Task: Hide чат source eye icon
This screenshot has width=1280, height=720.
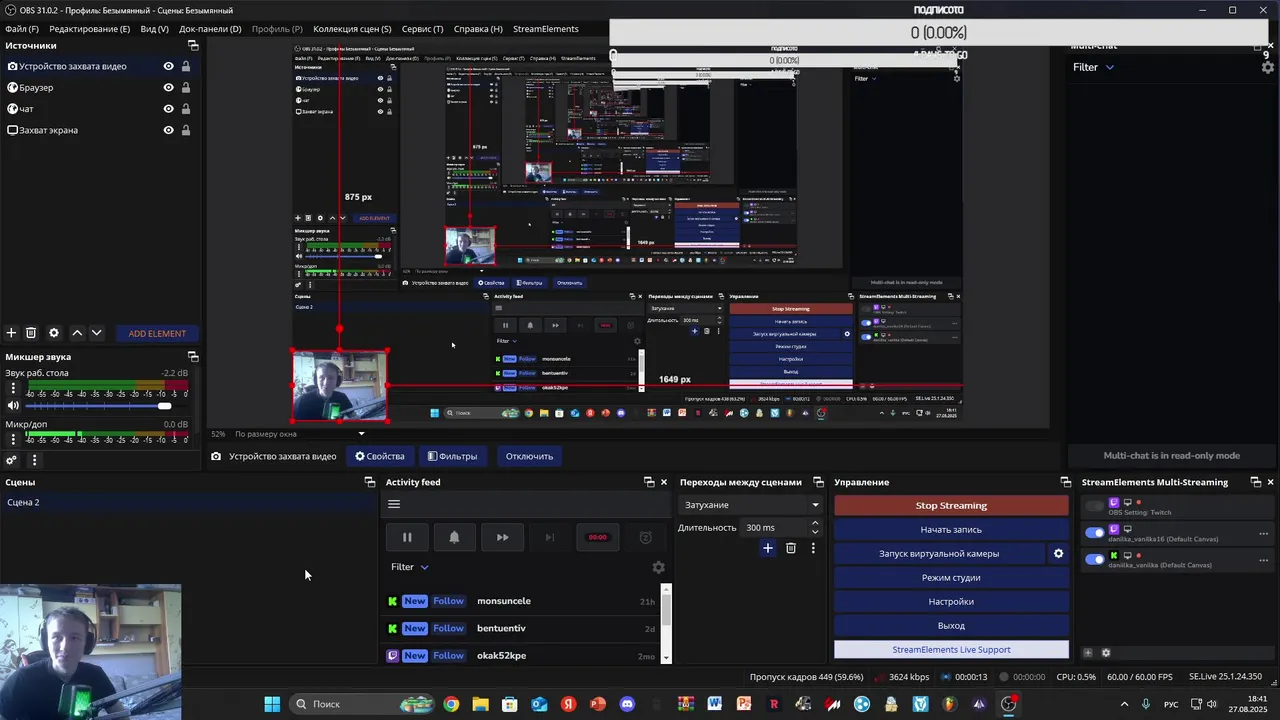Action: [x=168, y=109]
